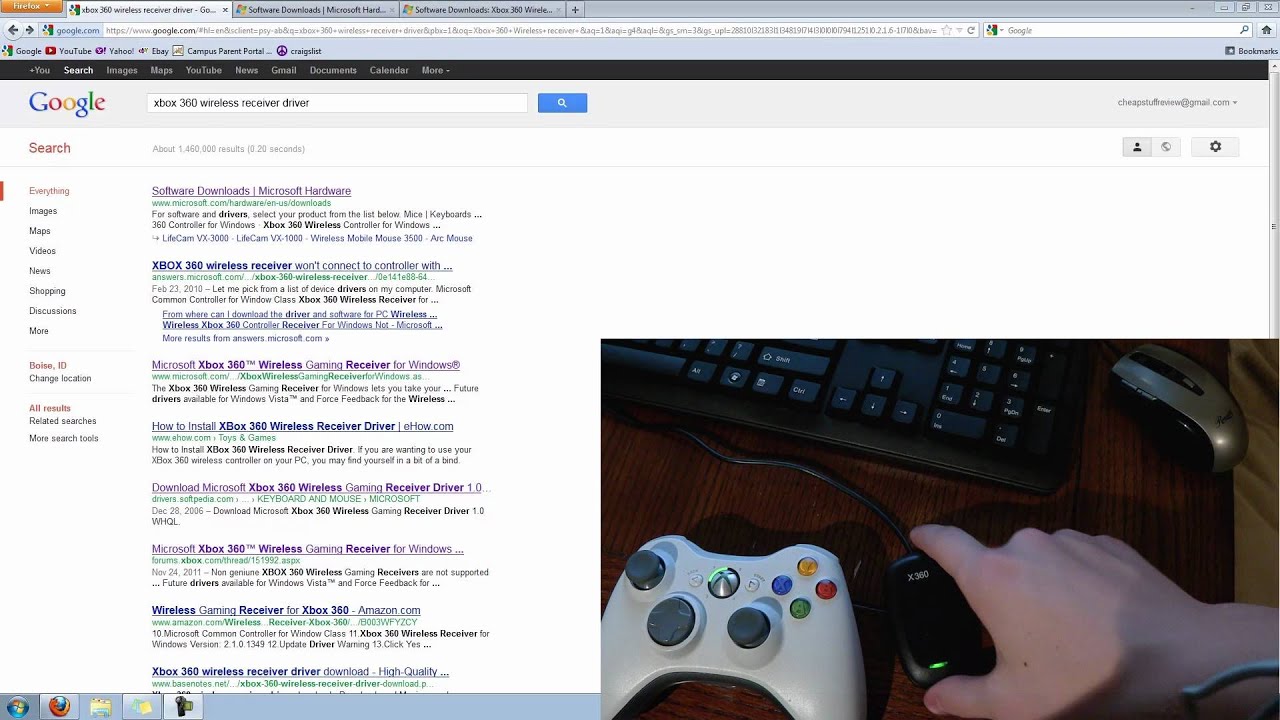Open the cheapstuffreview@gmail.com account dropdown
This screenshot has width=1280, height=720.
coord(1177,102)
